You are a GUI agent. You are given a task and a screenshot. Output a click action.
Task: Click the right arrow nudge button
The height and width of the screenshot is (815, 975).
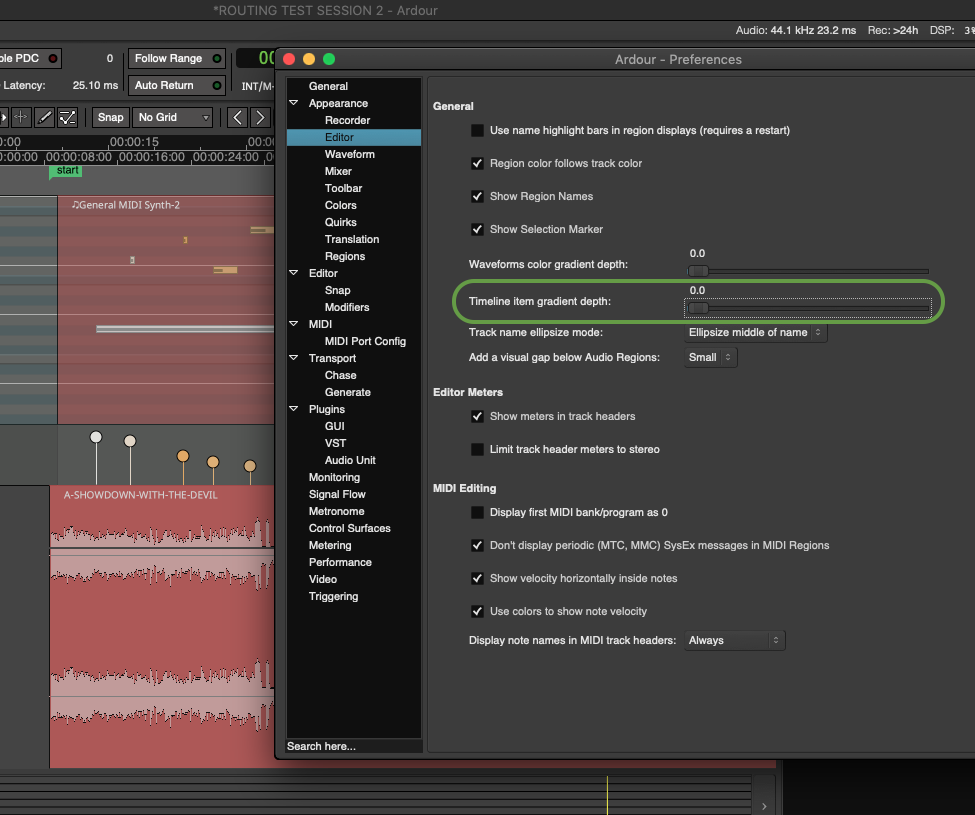[260, 118]
